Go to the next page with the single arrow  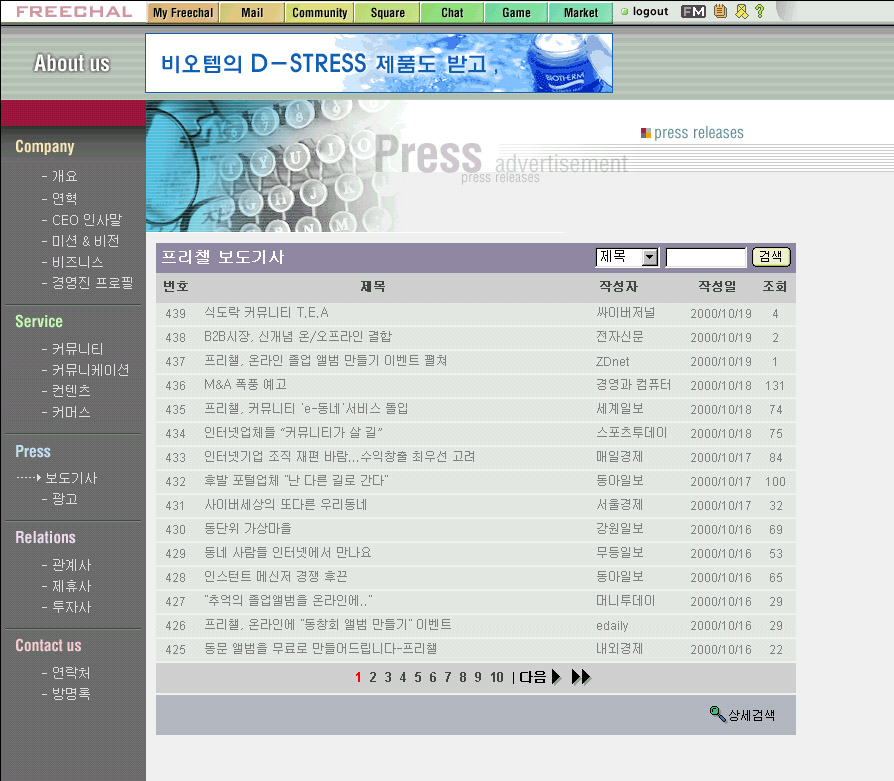pos(556,677)
